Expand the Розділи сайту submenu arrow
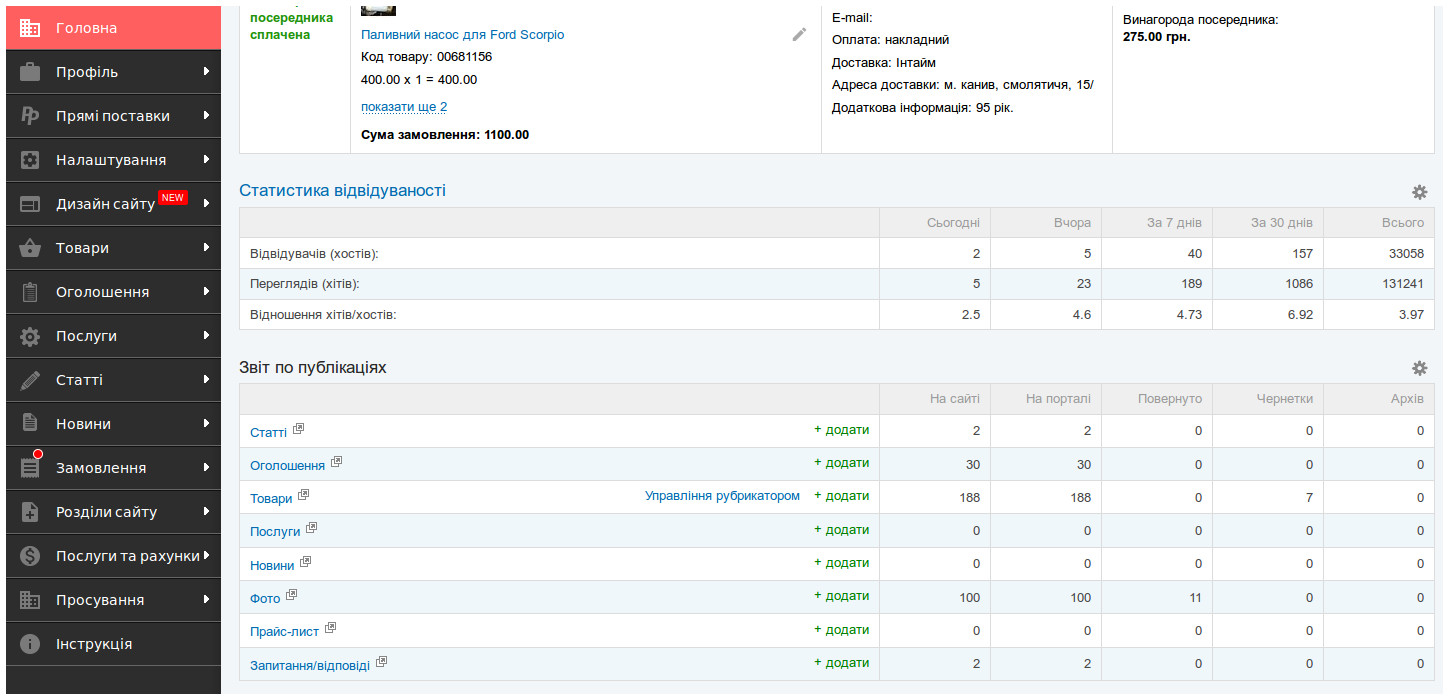This screenshot has width=1450, height=700. [206, 512]
